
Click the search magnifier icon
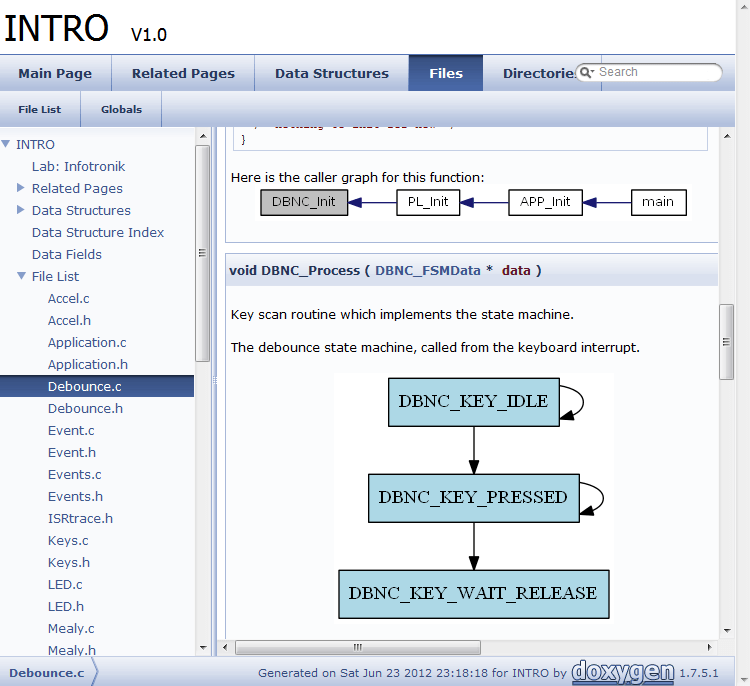pos(587,73)
